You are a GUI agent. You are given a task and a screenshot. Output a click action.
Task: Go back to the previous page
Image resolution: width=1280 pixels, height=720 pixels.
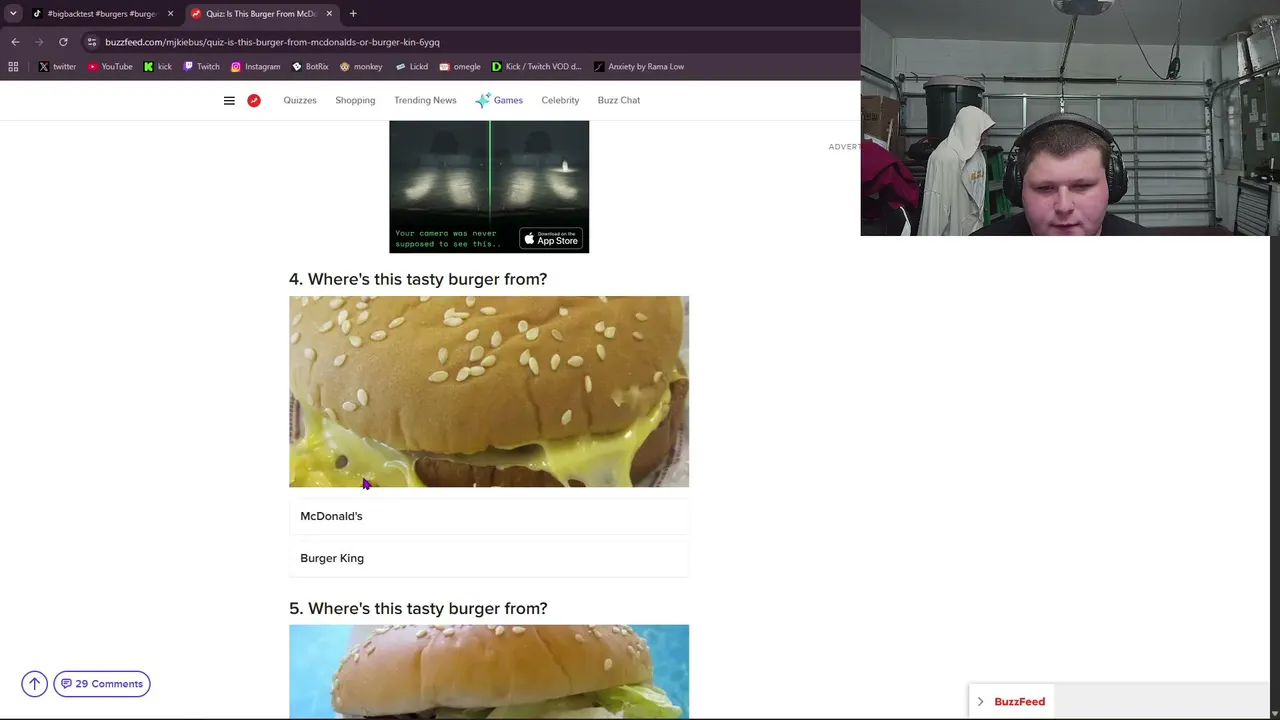tap(15, 42)
